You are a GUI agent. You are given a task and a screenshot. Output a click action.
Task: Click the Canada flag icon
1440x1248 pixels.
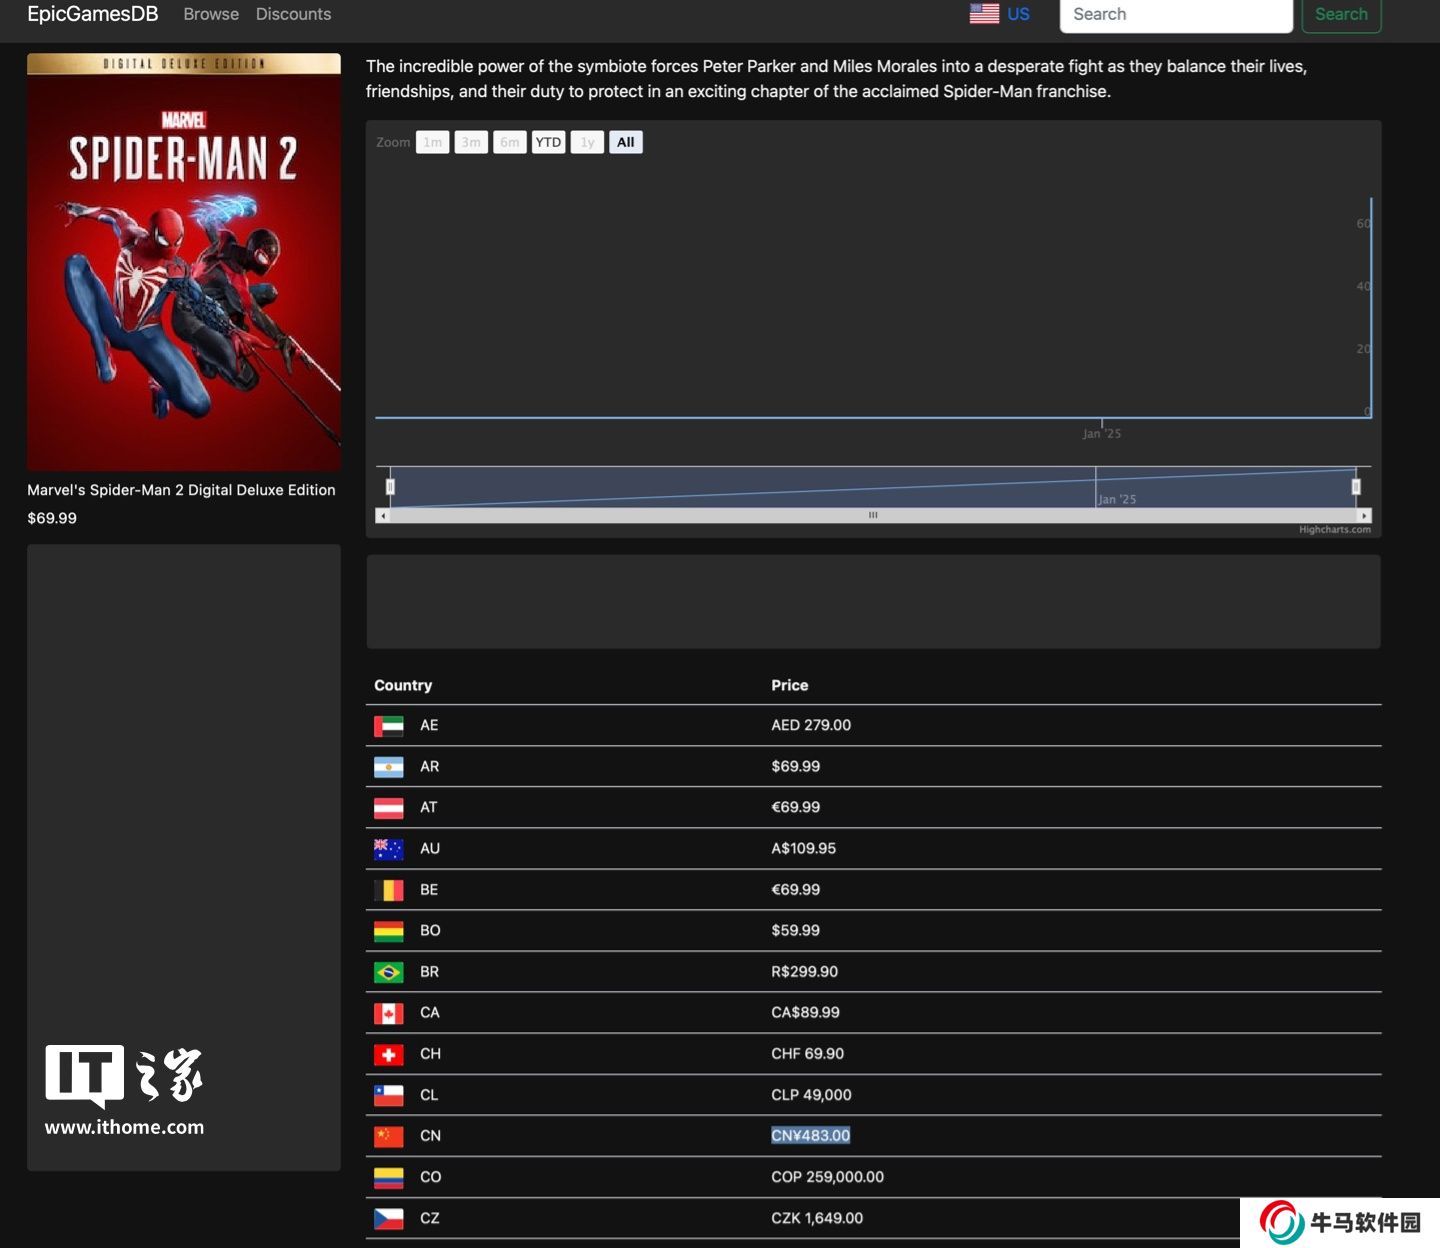[x=388, y=1013]
